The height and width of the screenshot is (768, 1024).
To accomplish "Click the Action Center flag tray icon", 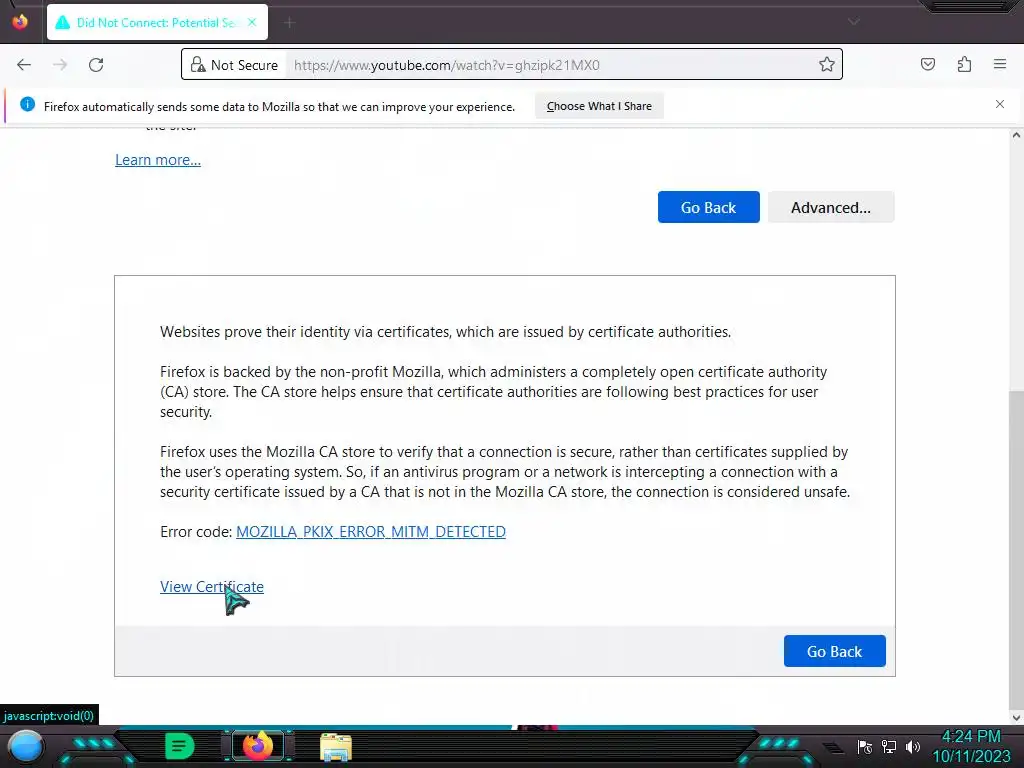I will [865, 746].
